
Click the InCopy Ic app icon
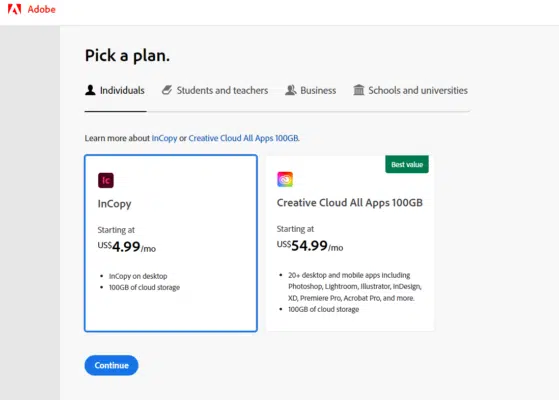(106, 180)
